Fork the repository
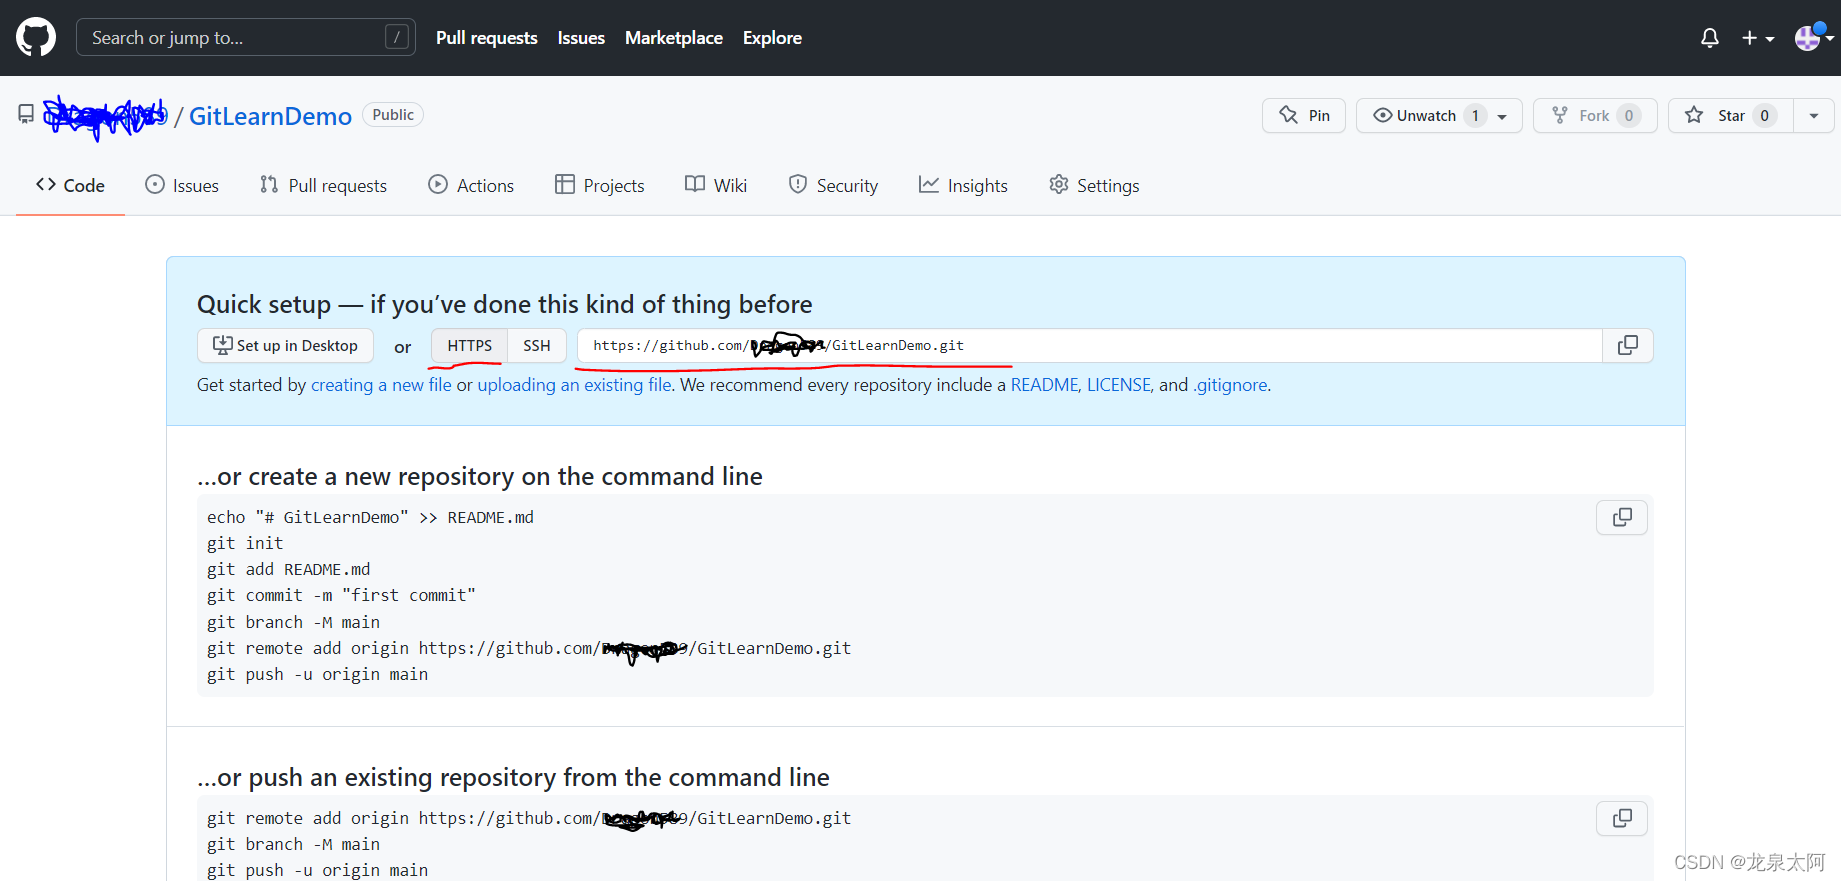Image resolution: width=1841 pixels, height=881 pixels. 1595,116
